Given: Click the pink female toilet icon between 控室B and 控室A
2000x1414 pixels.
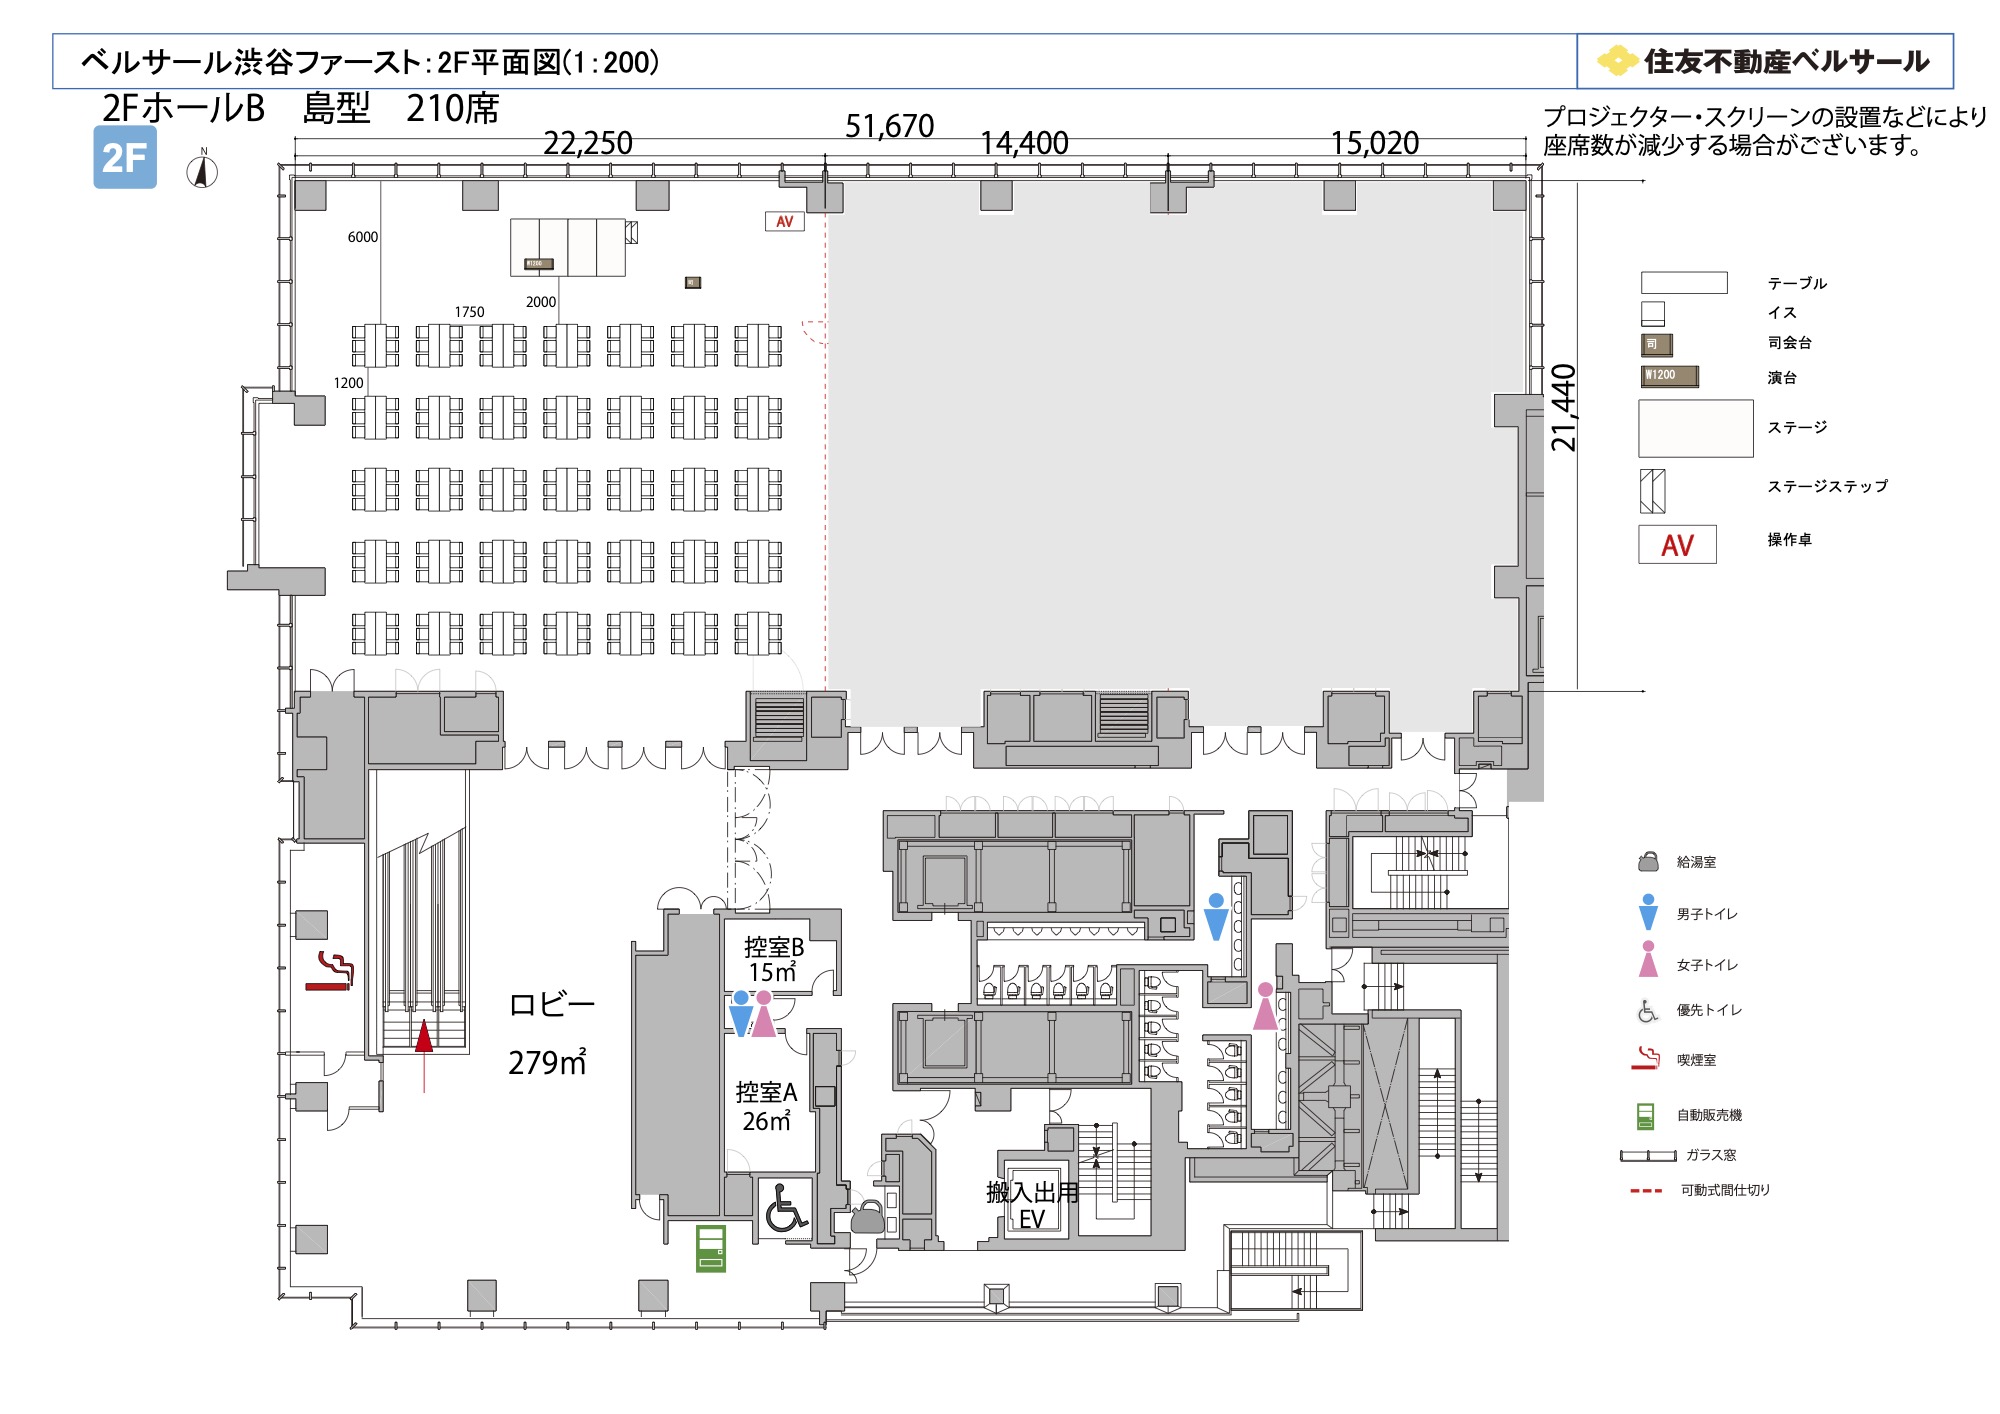Looking at the screenshot, I should [764, 1013].
